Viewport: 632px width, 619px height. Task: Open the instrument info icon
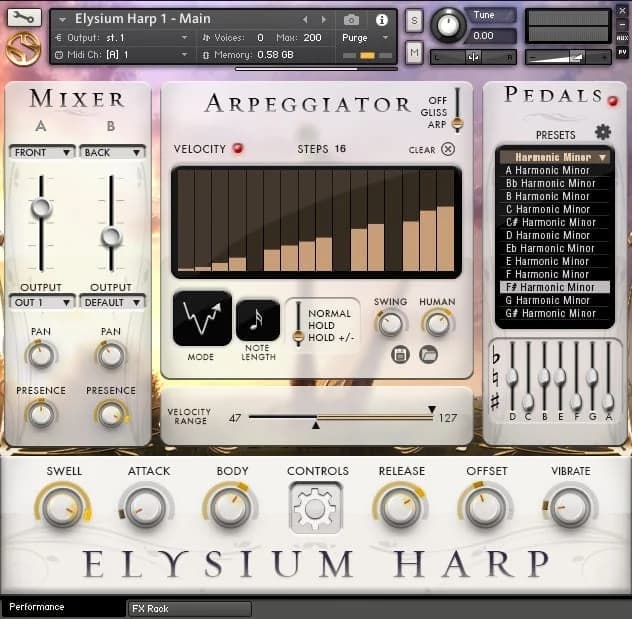click(381, 20)
